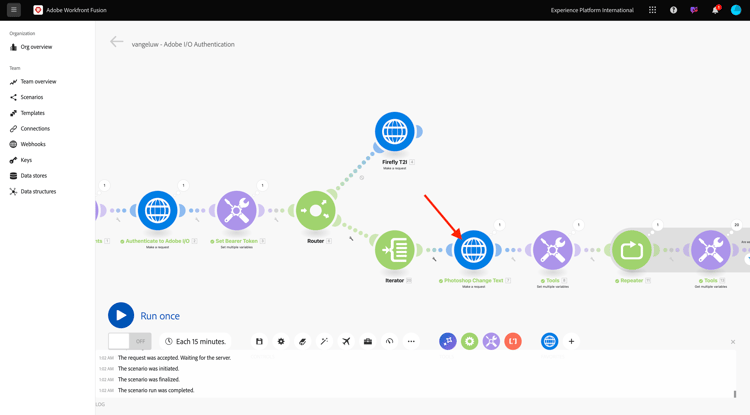The image size is (750, 415).
Task: Open the notifications bell
Action: pos(715,10)
